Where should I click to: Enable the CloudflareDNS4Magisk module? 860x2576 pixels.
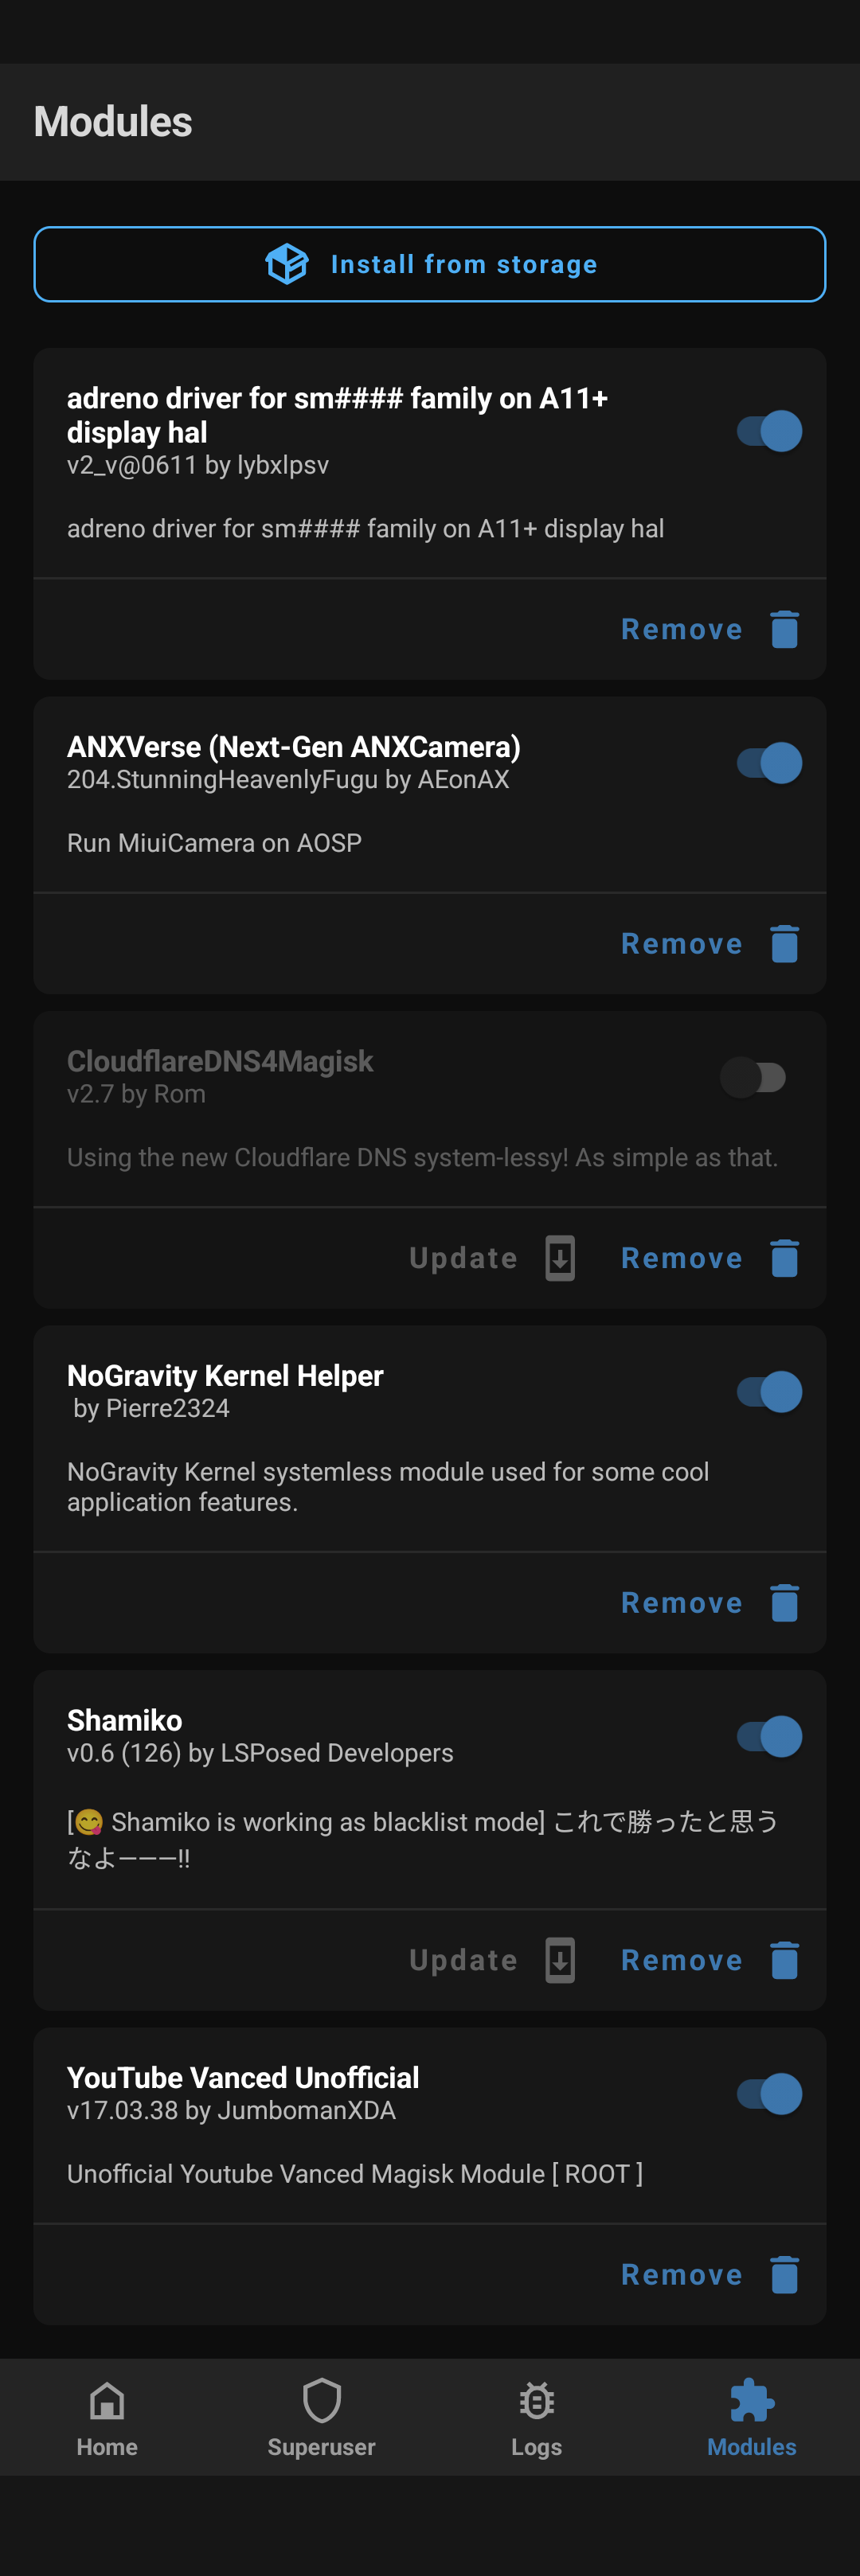(756, 1078)
